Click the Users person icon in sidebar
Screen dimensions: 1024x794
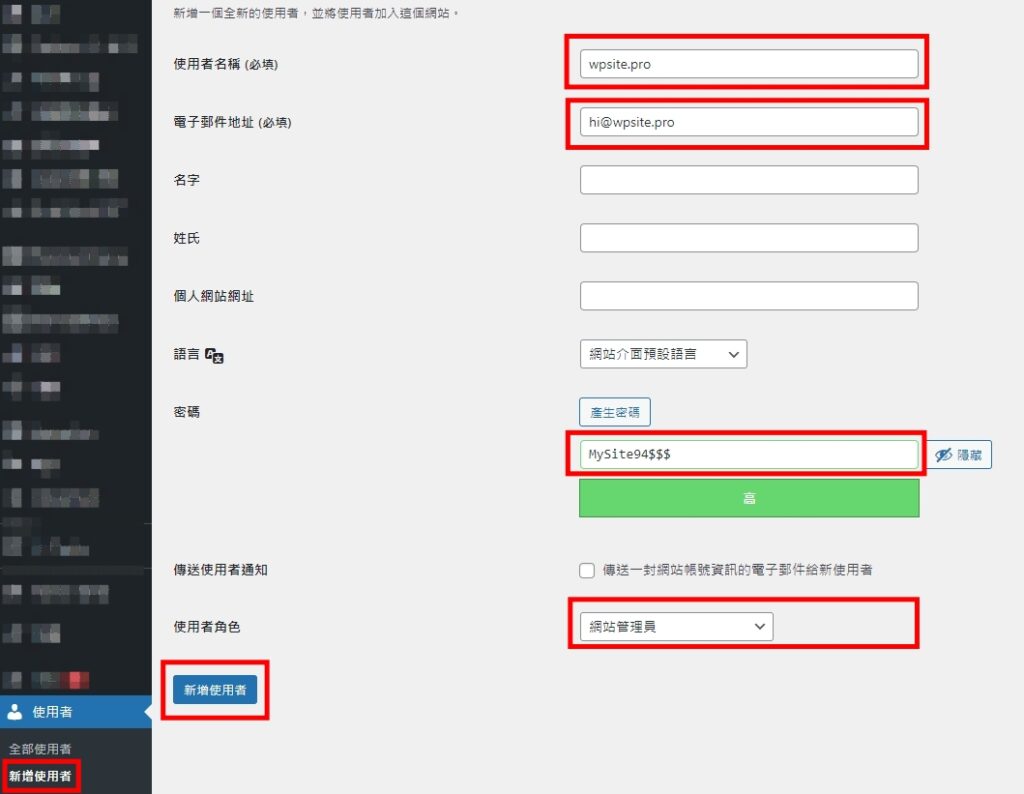pyautogui.click(x=15, y=712)
